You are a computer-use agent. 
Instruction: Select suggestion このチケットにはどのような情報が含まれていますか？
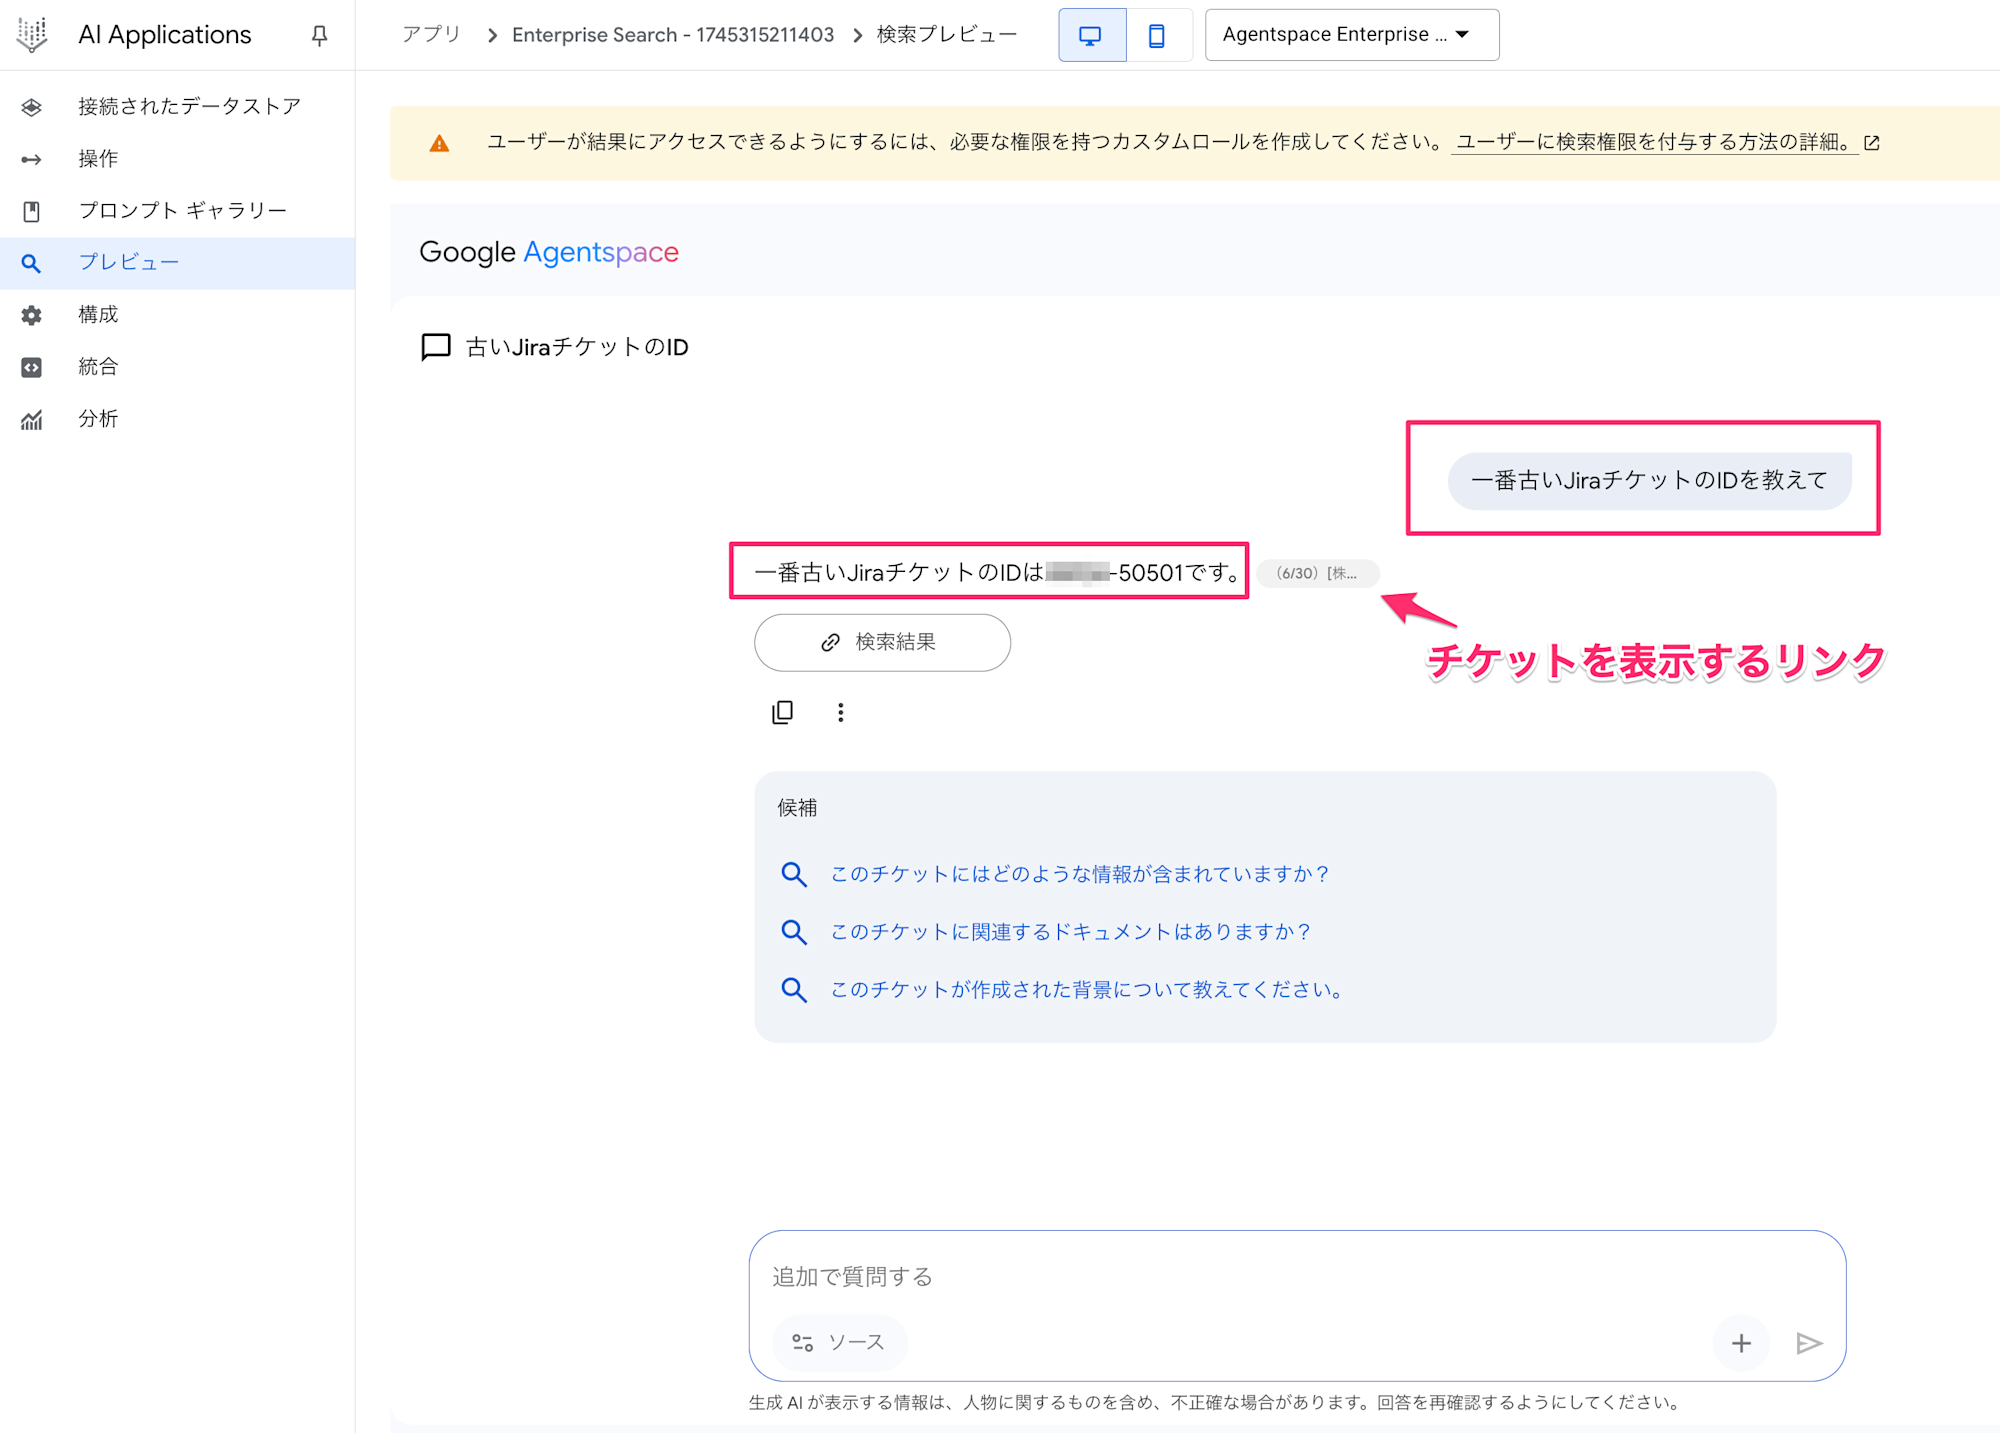point(1079,874)
